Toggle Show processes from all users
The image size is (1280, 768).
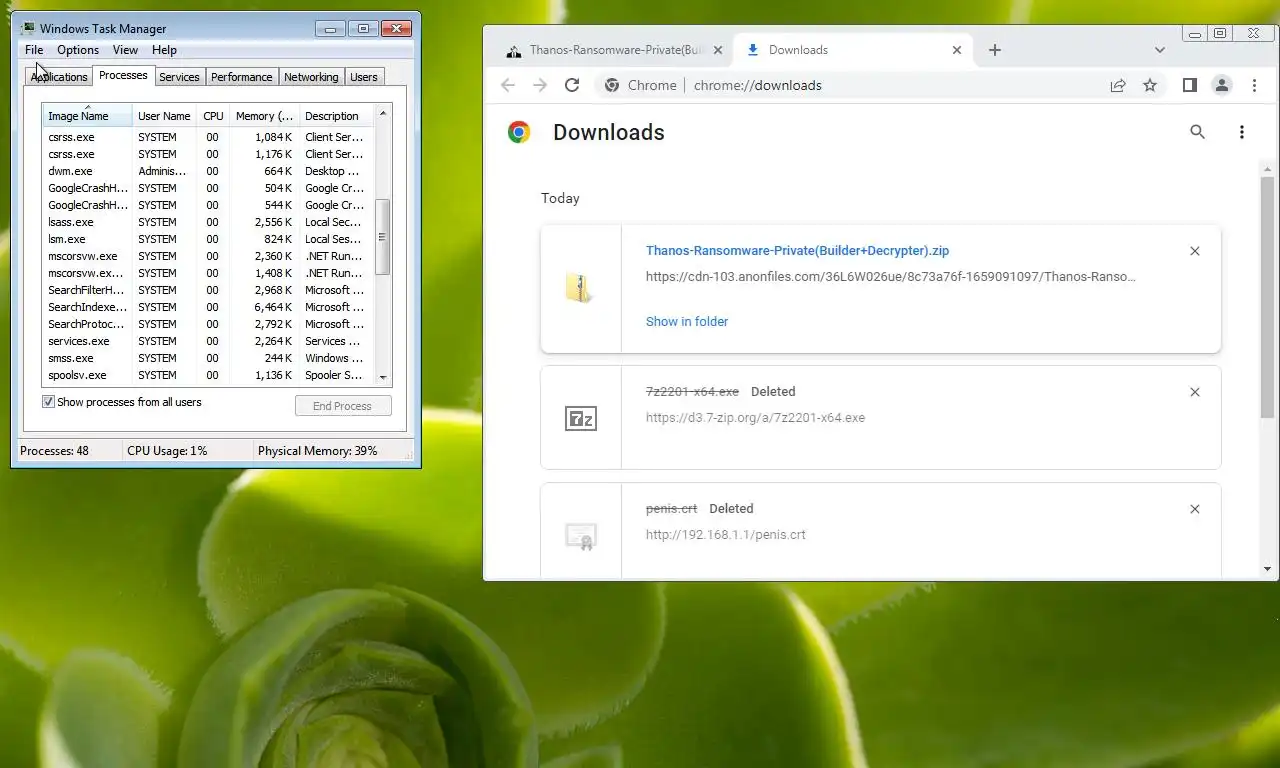48,402
